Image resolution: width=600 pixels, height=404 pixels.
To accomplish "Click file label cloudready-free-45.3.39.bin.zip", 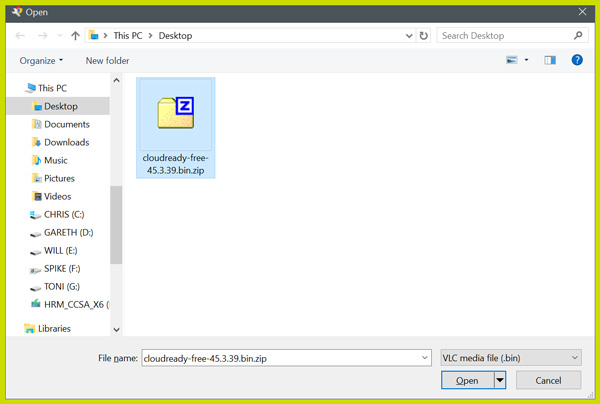I will point(176,164).
